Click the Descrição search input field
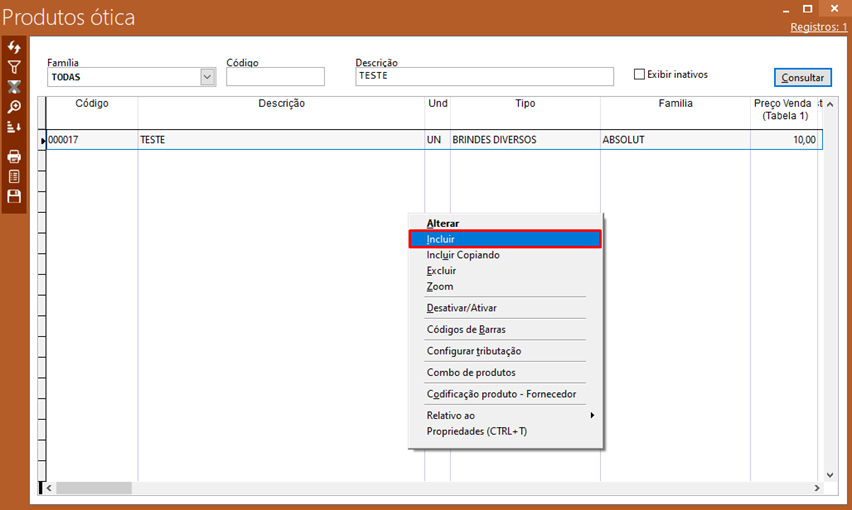The image size is (852, 510). (x=484, y=76)
